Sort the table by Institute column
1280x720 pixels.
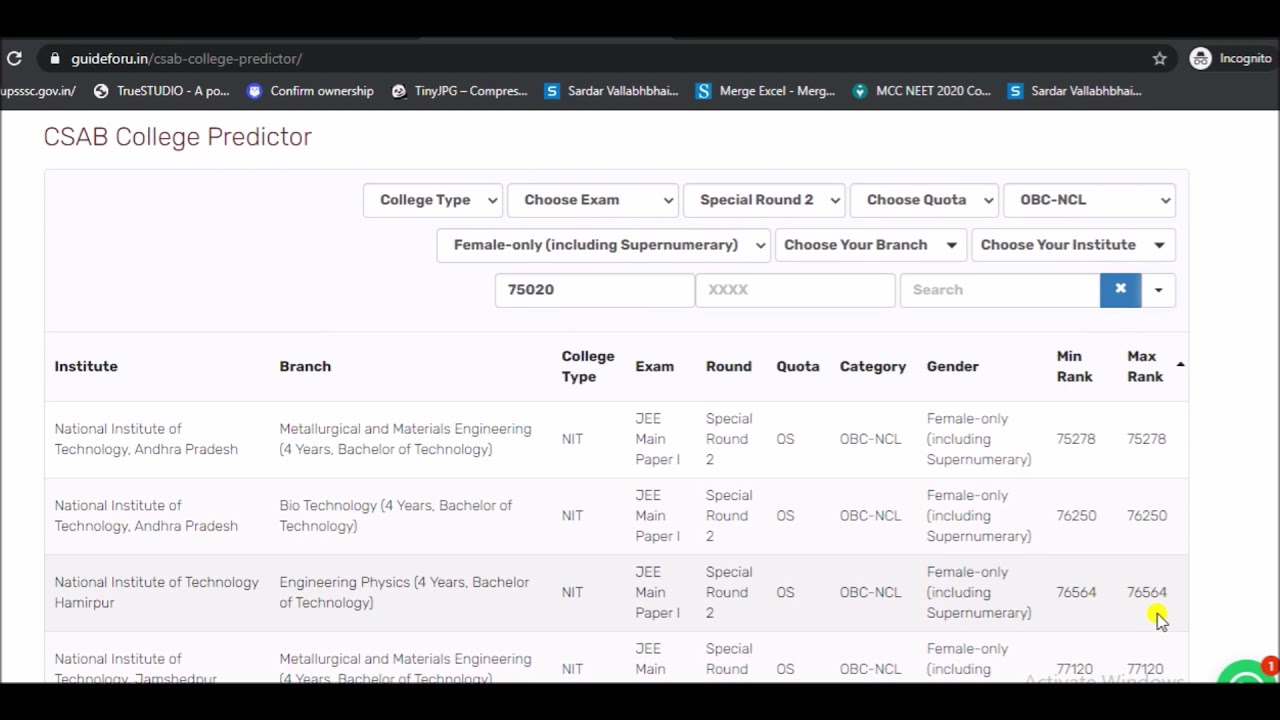point(86,367)
